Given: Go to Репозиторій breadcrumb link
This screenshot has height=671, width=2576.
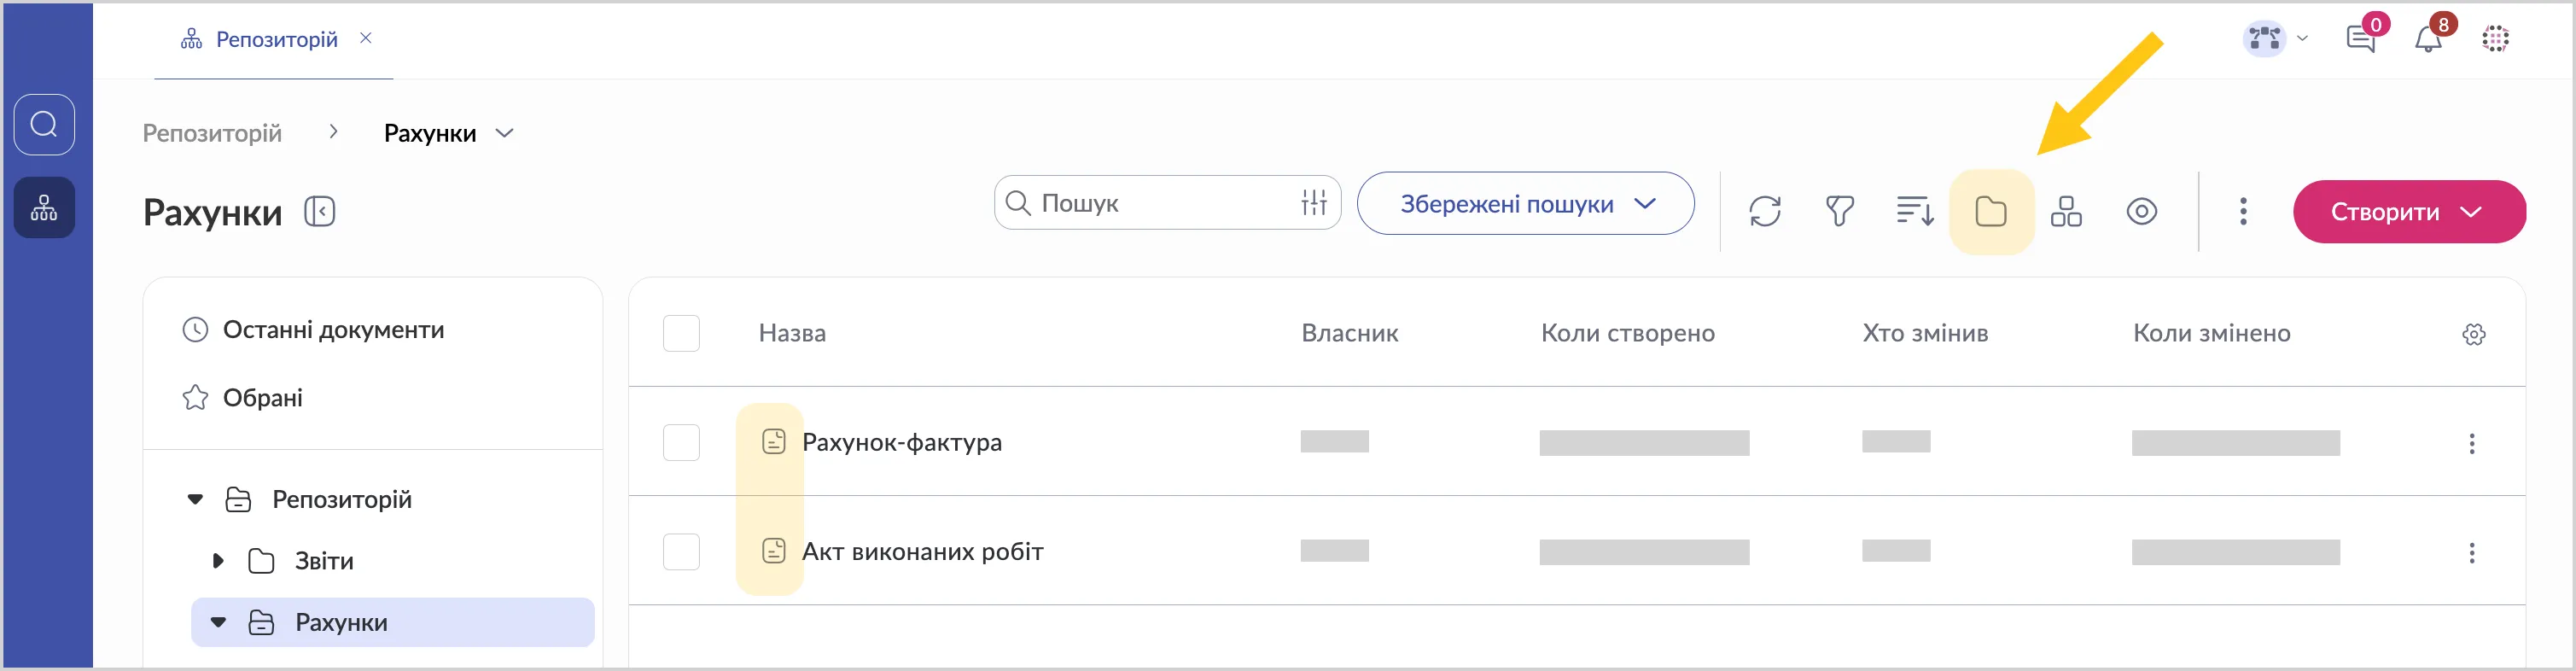Looking at the screenshot, I should (x=212, y=134).
